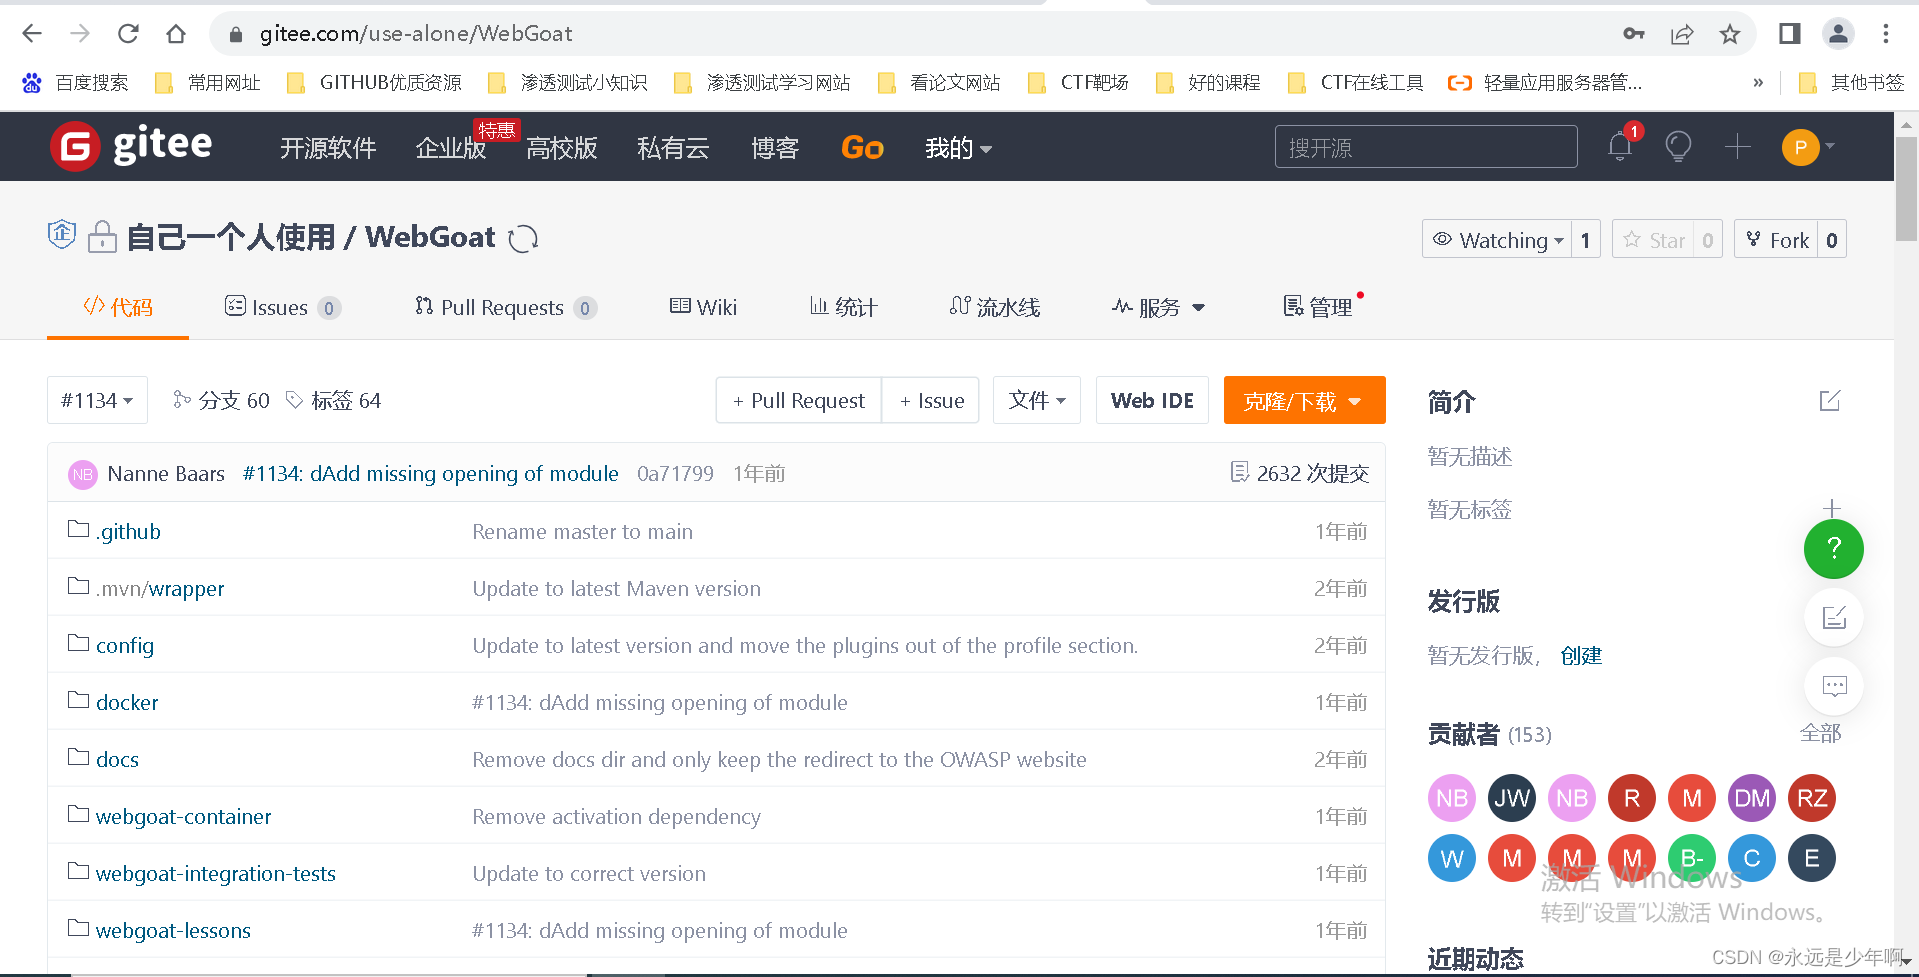The width and height of the screenshot is (1919, 977).
Task: Switch to the 代码 tab
Action: (118, 307)
